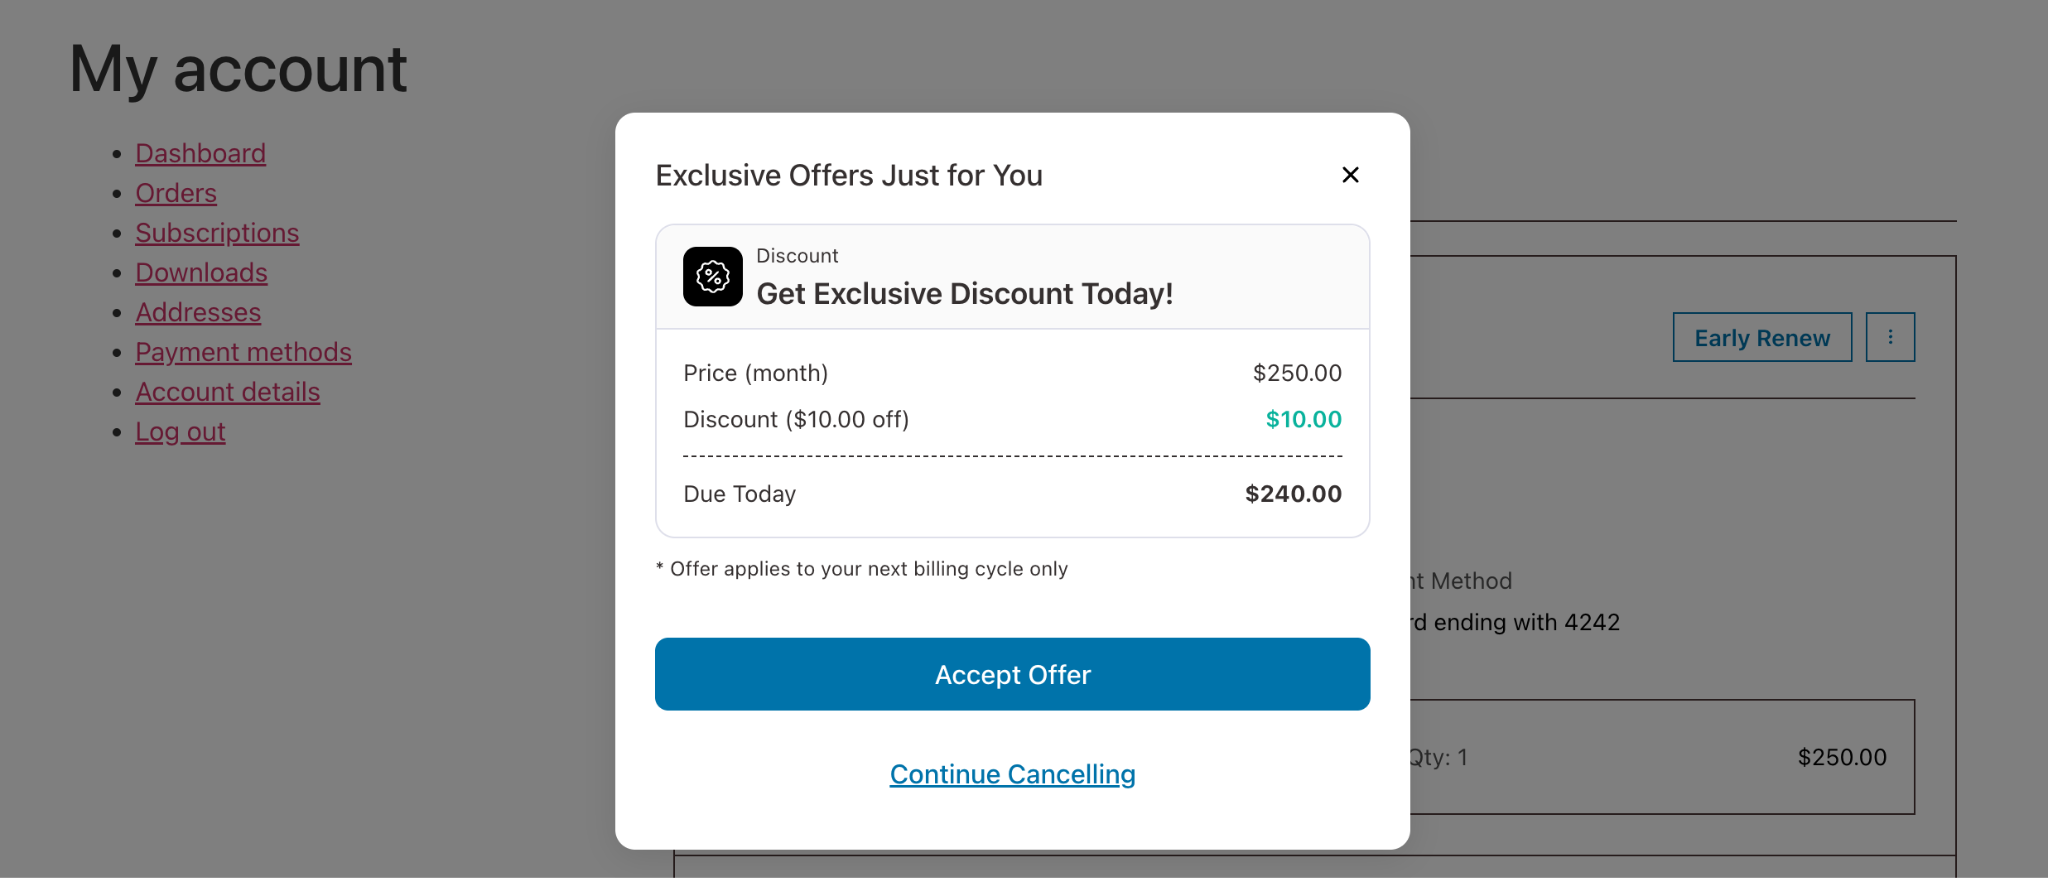Go to Payment methods page
Image resolution: width=2048 pixels, height=878 pixels.
click(243, 352)
